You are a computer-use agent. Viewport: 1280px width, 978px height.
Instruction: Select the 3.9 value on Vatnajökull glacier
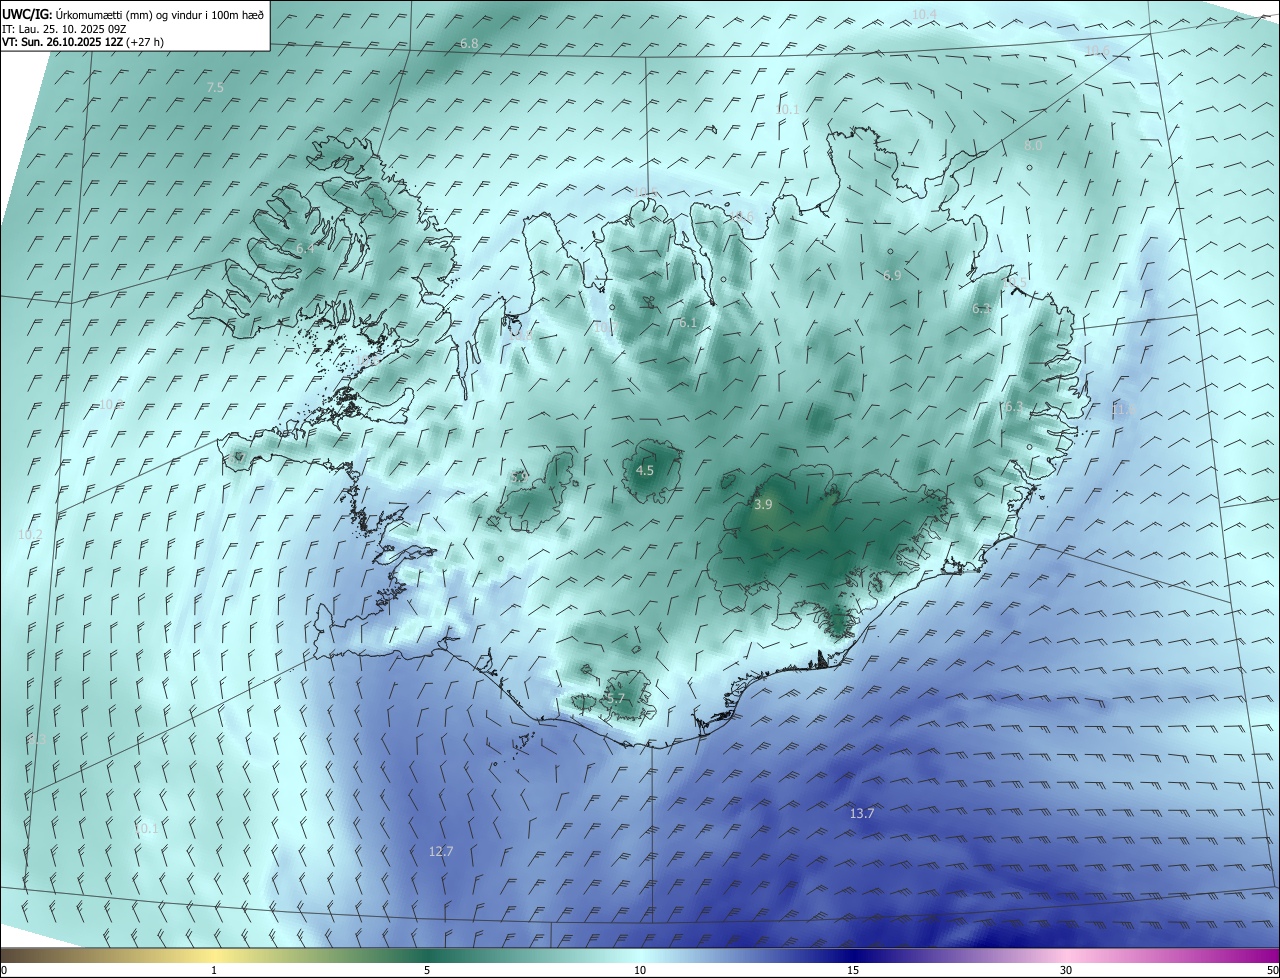point(763,505)
